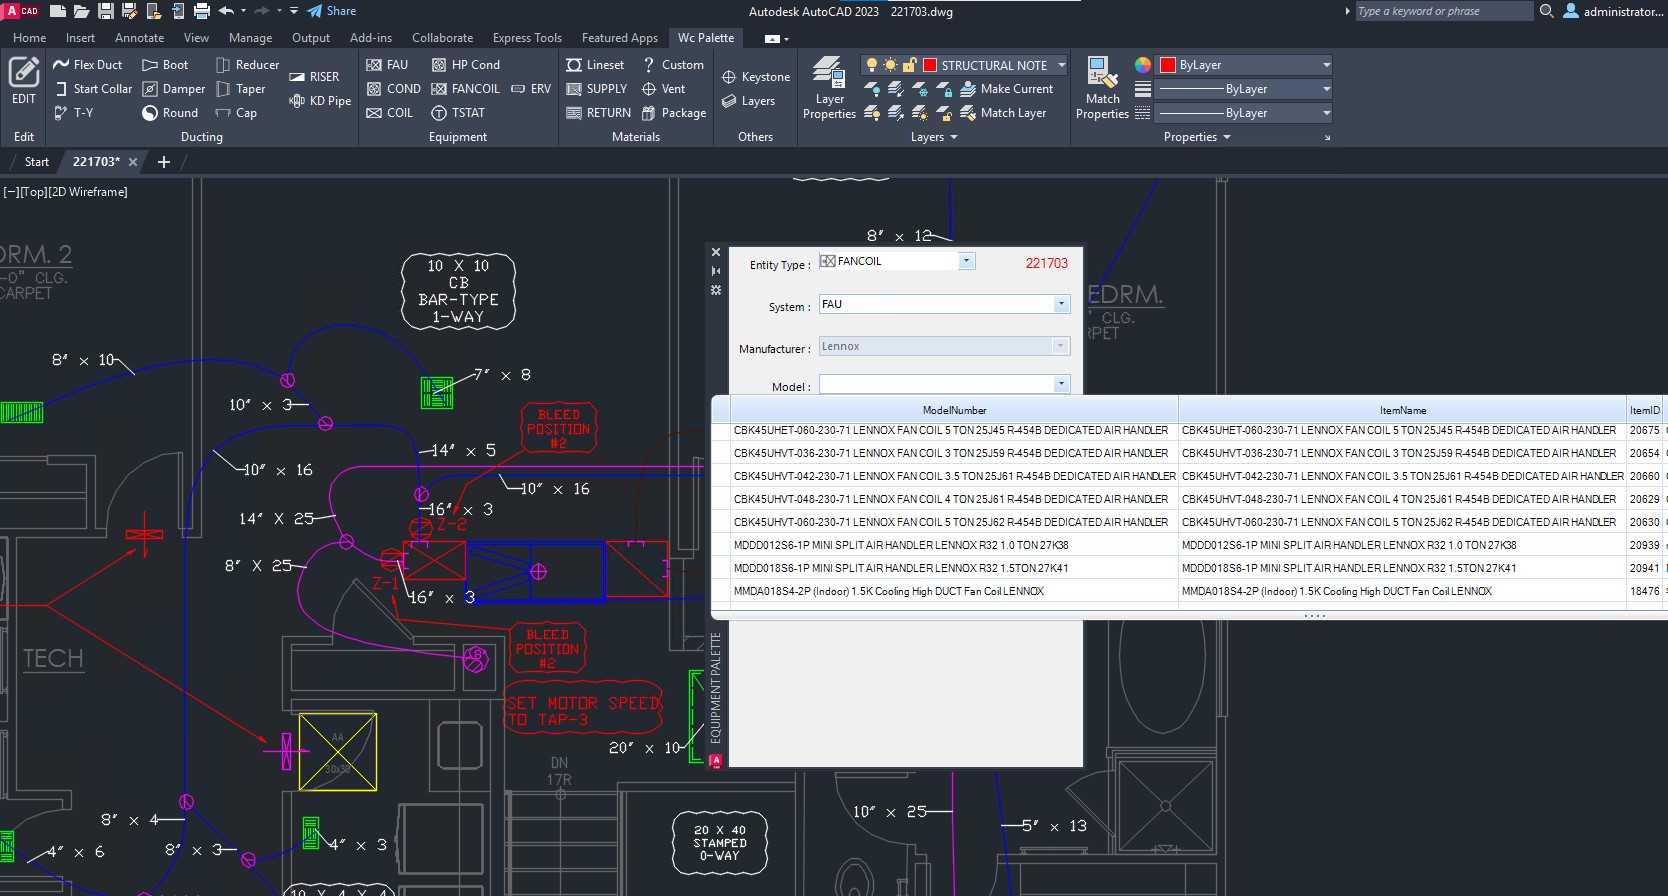The height and width of the screenshot is (896, 1668).
Task: Insert FAU equipment from ribbon
Action: click(x=387, y=65)
